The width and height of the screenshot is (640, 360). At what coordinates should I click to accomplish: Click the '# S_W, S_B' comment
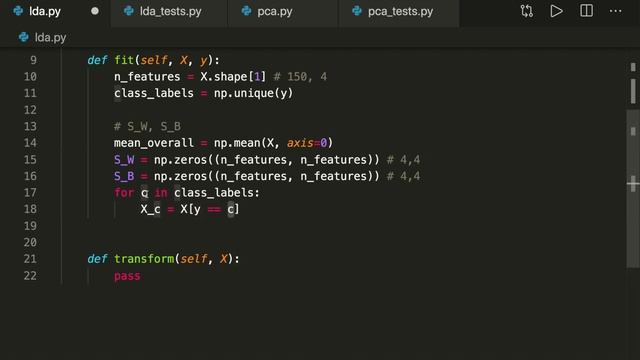coord(147,127)
